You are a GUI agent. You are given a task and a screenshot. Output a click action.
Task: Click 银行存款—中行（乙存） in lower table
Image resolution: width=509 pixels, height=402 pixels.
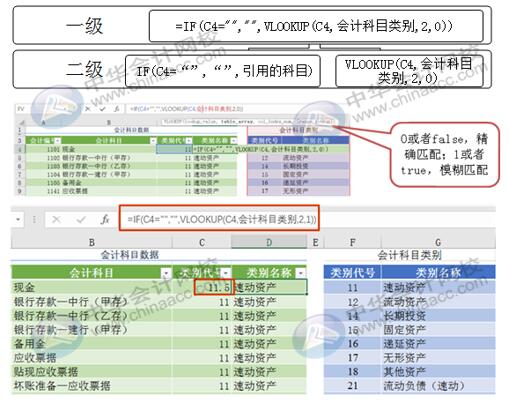tap(92, 316)
